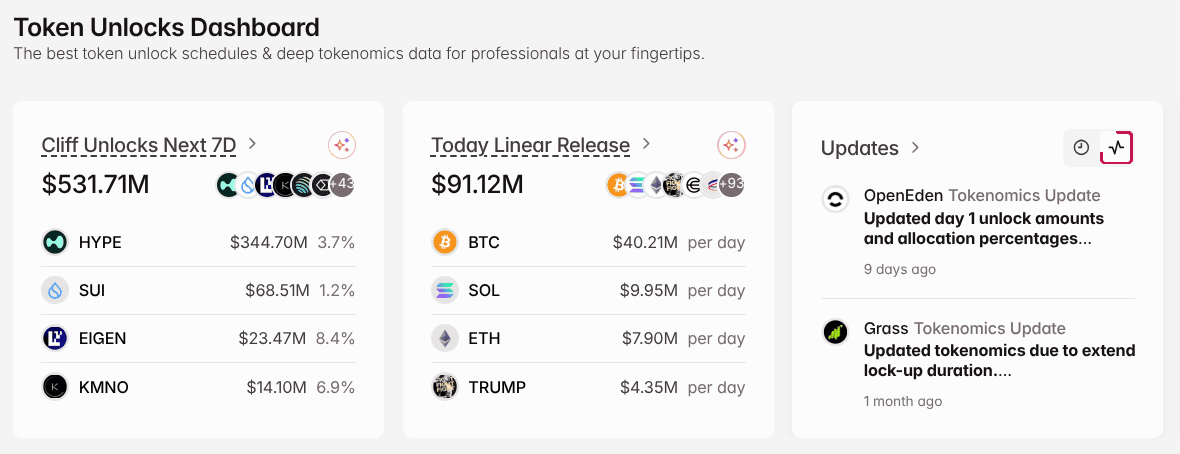Click the TRUMP token icon

tap(444, 387)
